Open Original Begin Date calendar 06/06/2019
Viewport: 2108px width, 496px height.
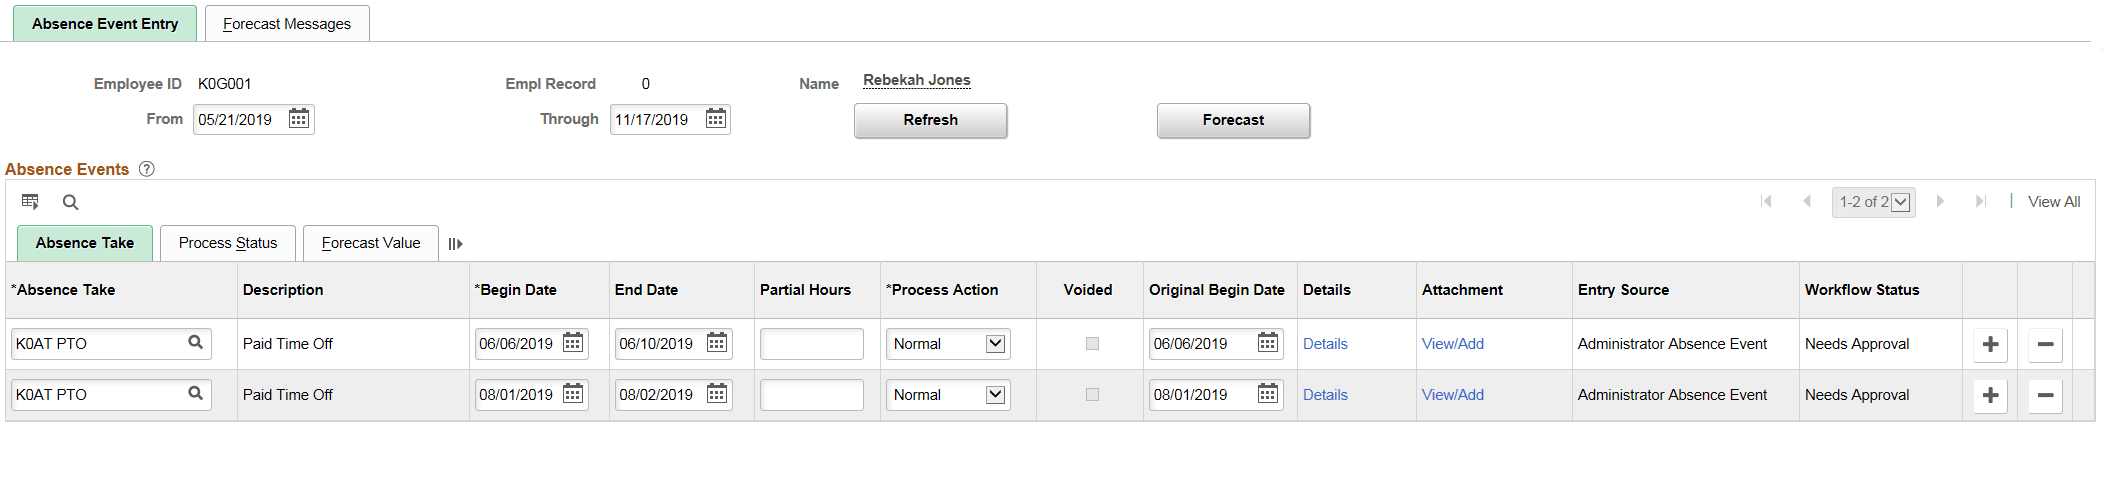pyautogui.click(x=1268, y=343)
